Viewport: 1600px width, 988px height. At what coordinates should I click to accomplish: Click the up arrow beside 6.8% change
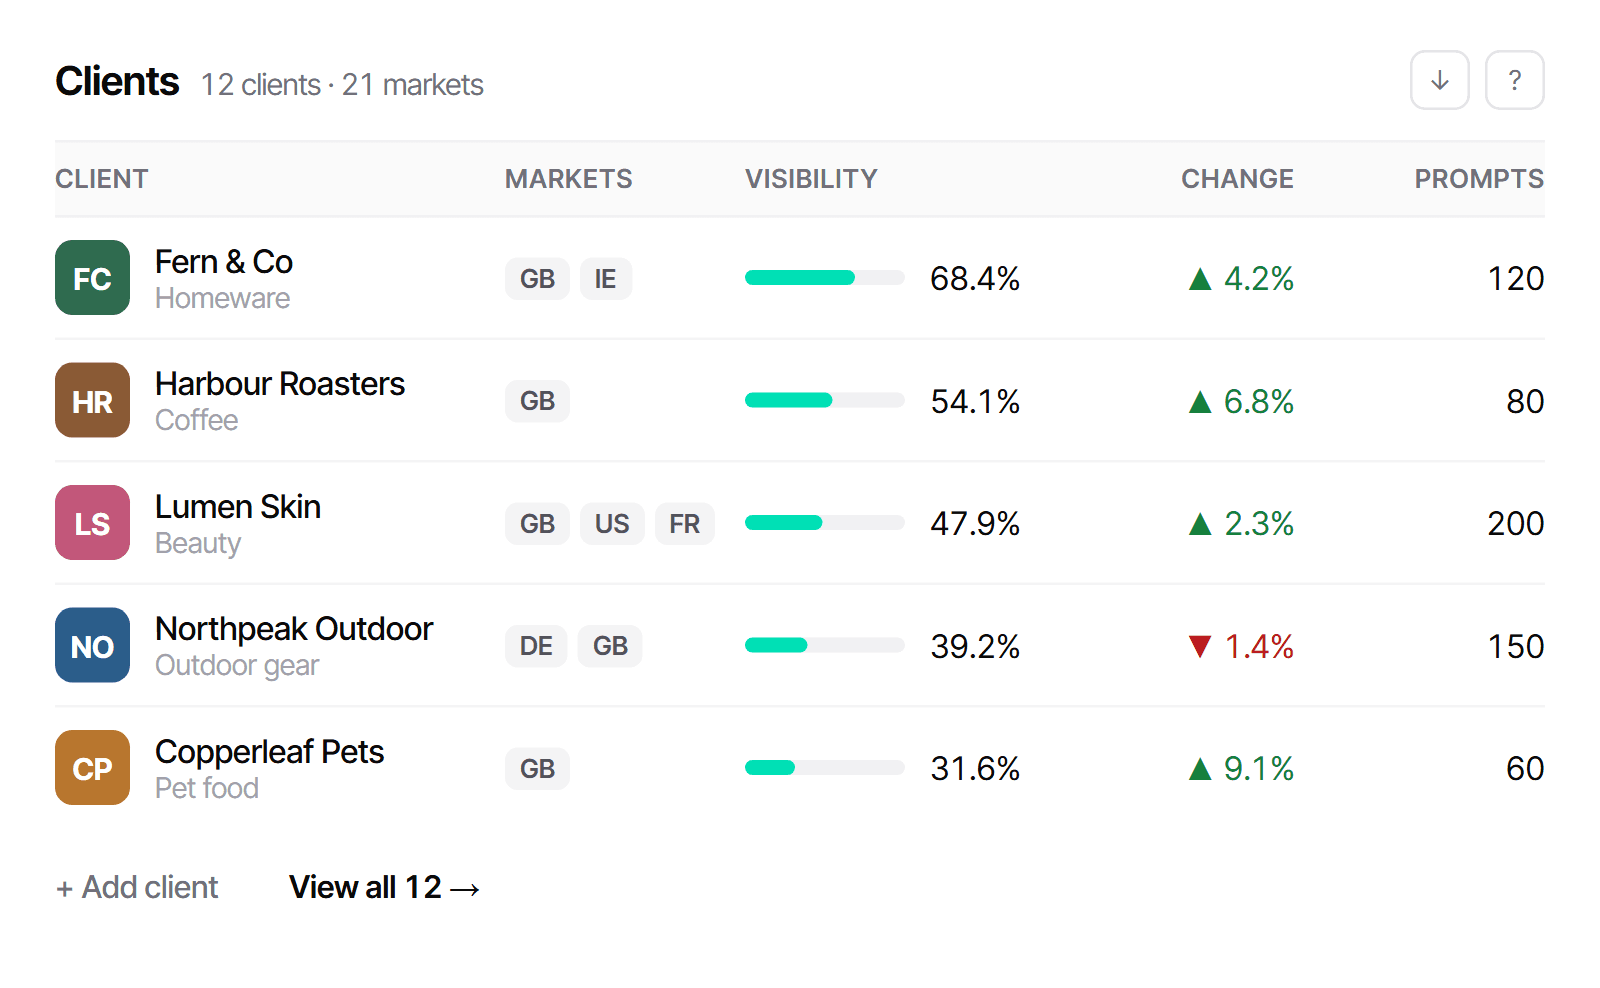(x=1200, y=402)
